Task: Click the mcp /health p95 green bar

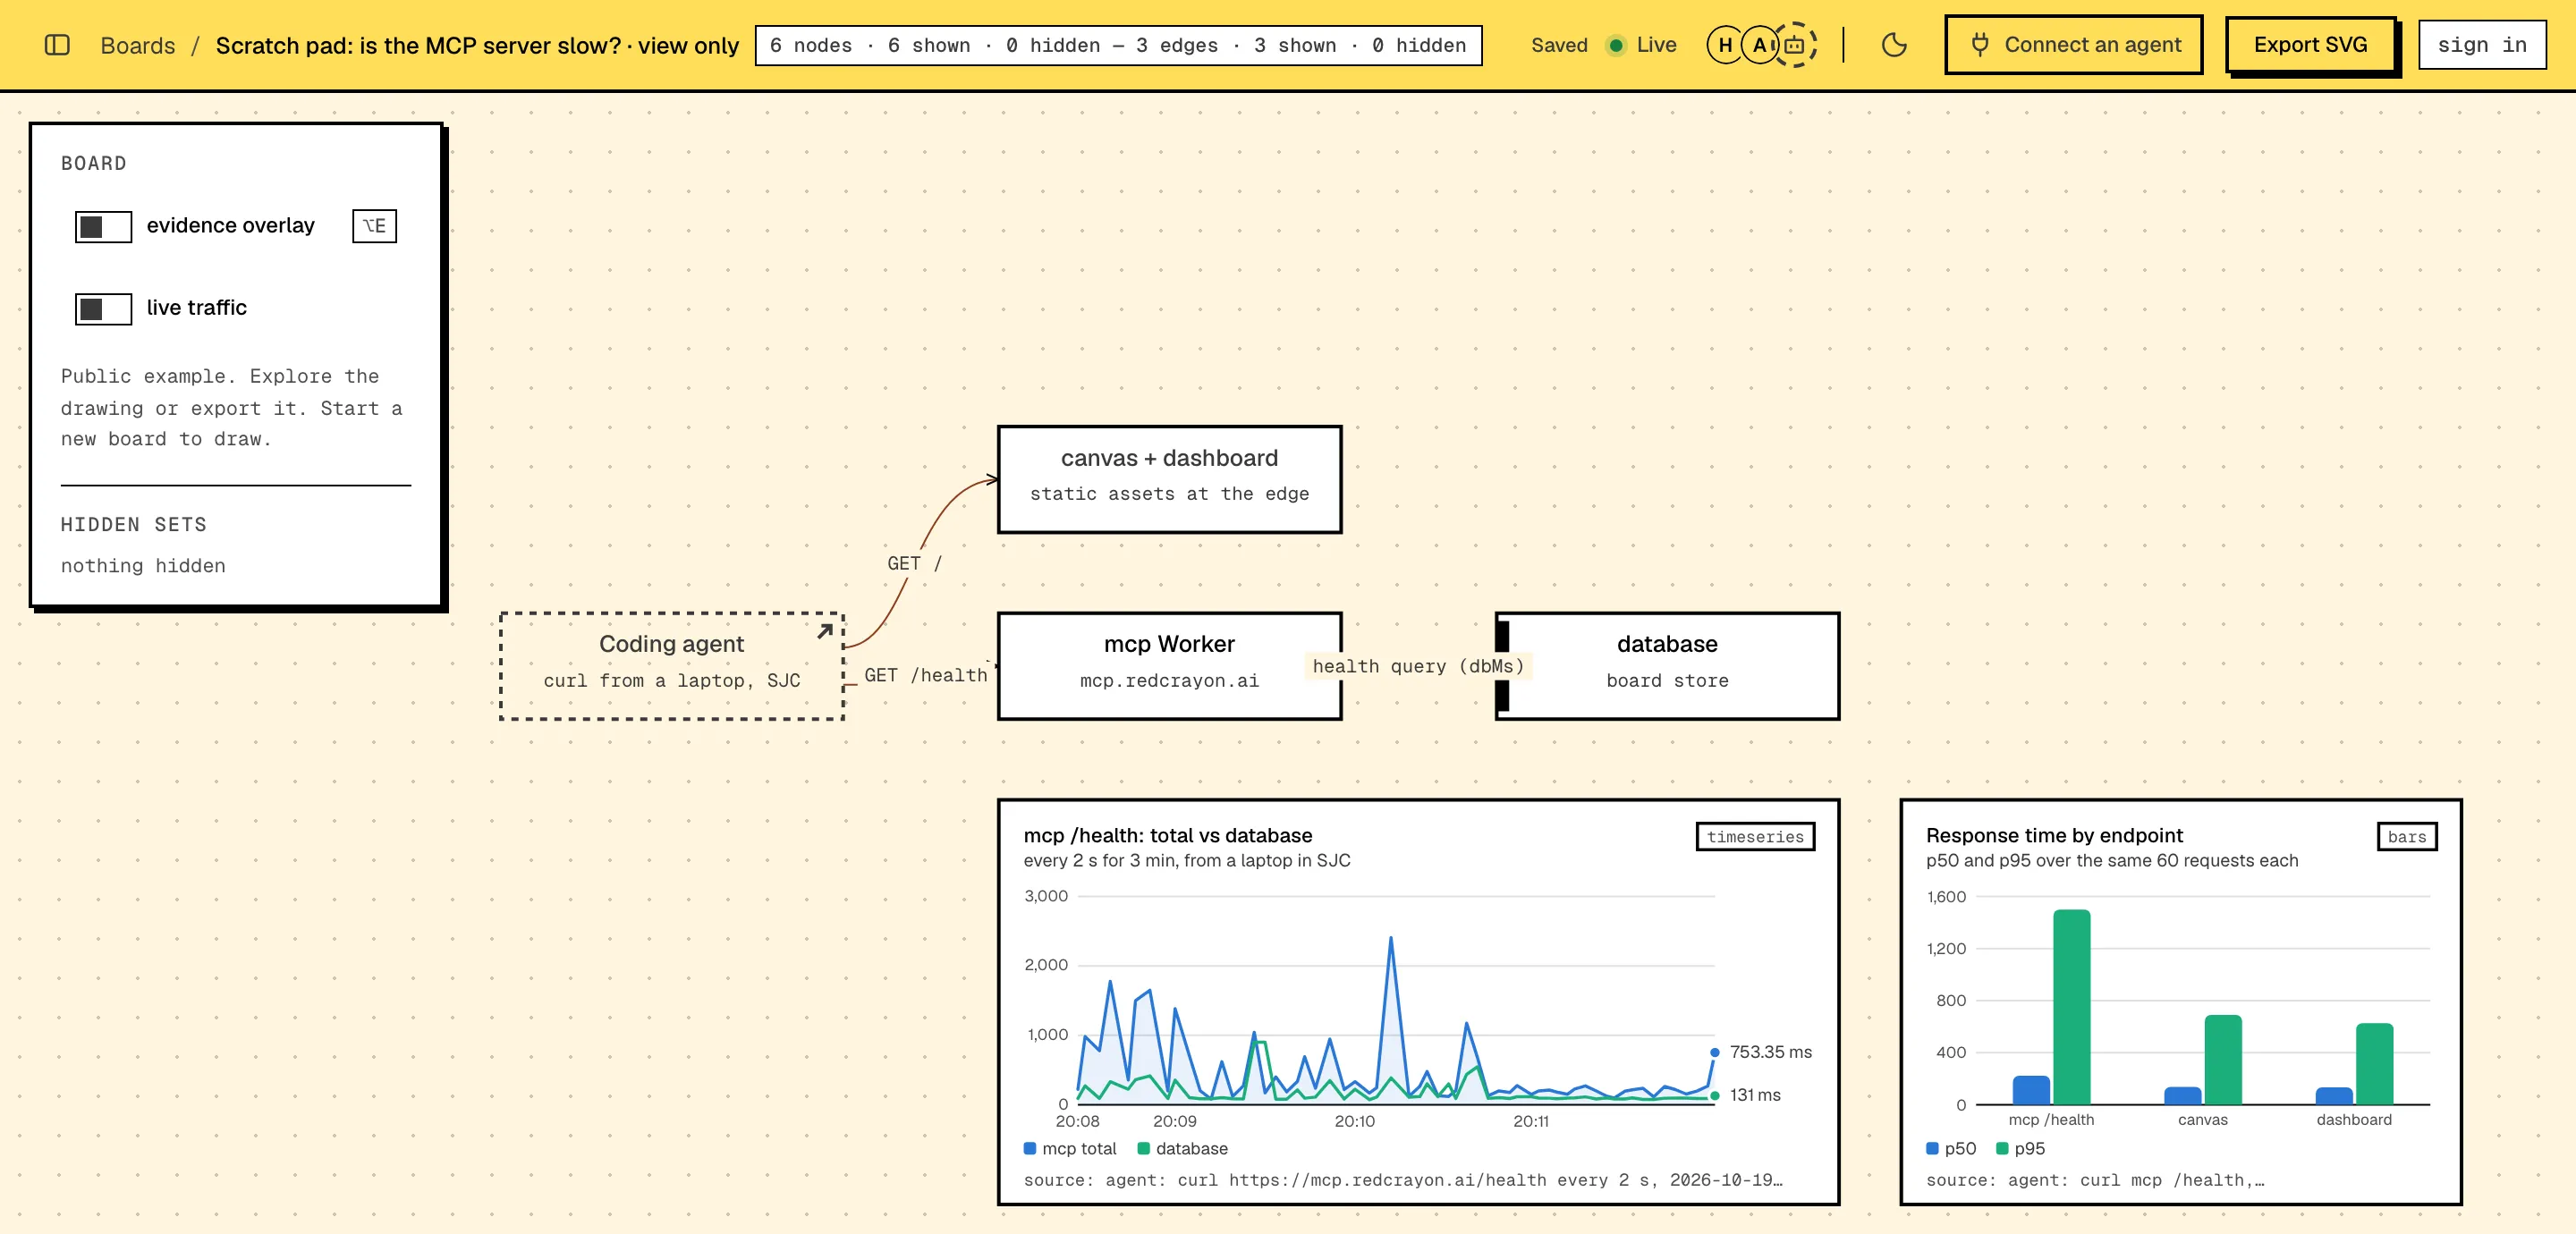Action: point(2071,1007)
